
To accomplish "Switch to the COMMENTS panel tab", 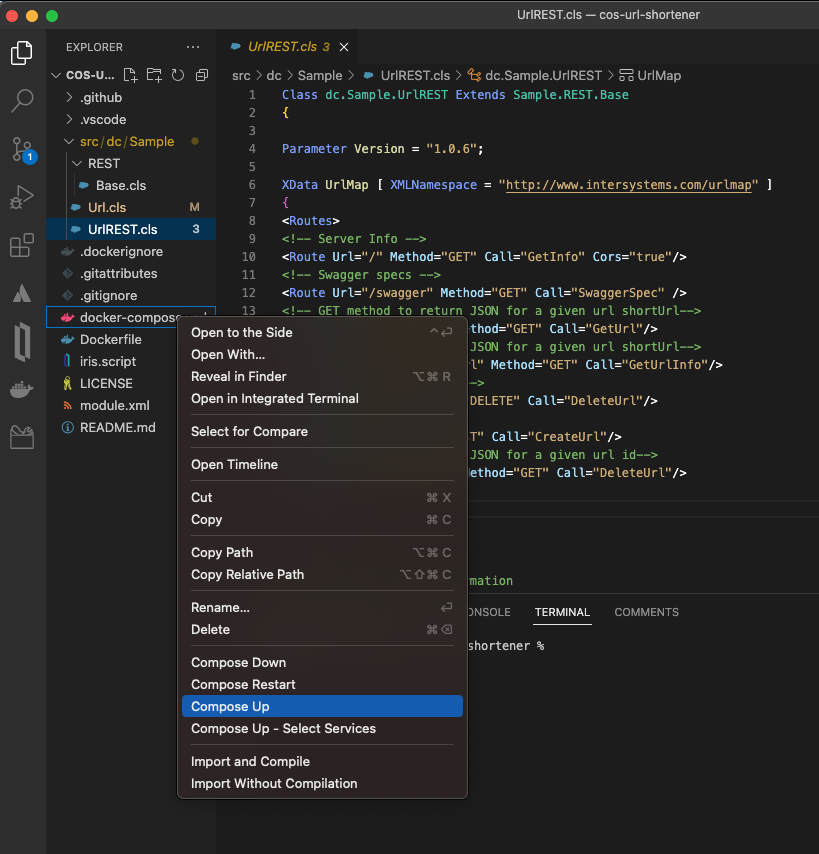I will [646, 612].
